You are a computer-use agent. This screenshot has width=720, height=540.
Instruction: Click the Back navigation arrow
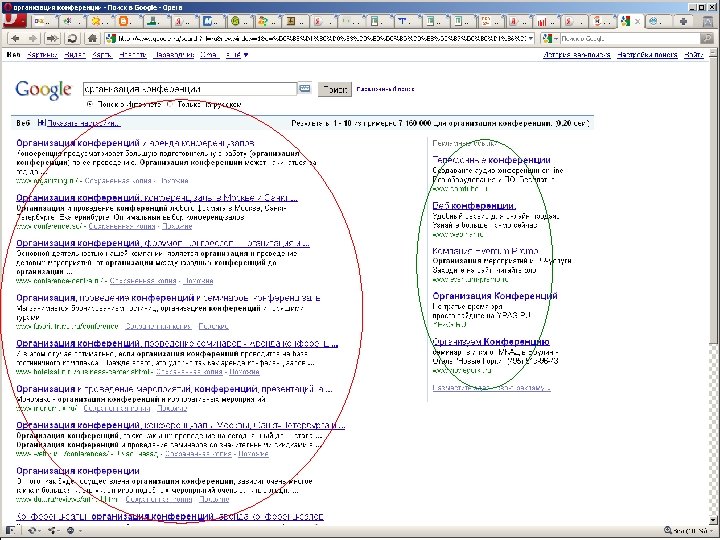(15, 39)
